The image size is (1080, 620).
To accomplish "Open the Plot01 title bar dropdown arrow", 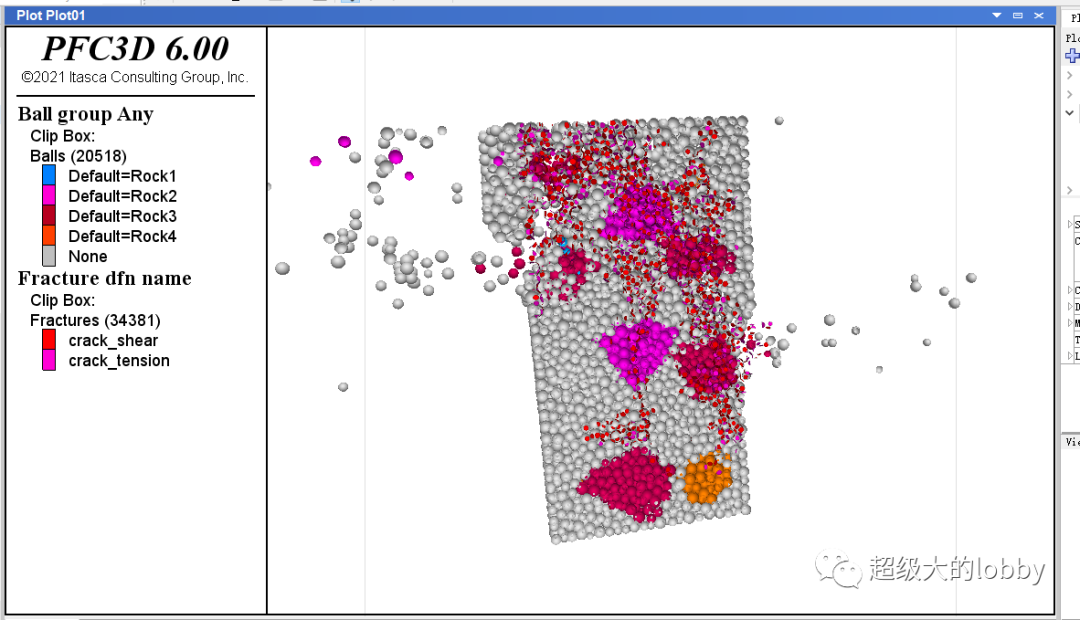I will click(997, 15).
